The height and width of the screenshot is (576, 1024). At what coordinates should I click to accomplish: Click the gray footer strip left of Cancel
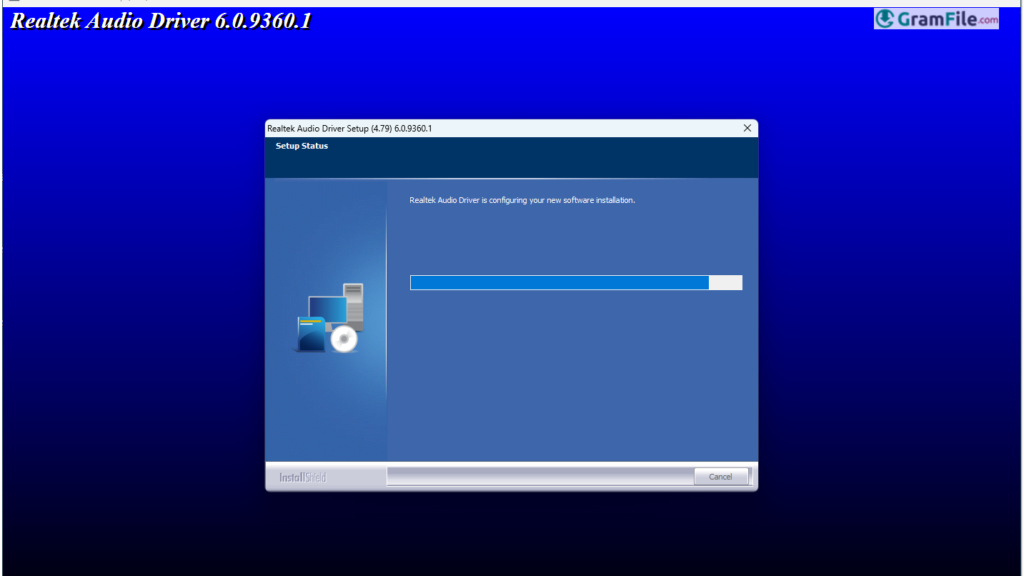(x=540, y=477)
